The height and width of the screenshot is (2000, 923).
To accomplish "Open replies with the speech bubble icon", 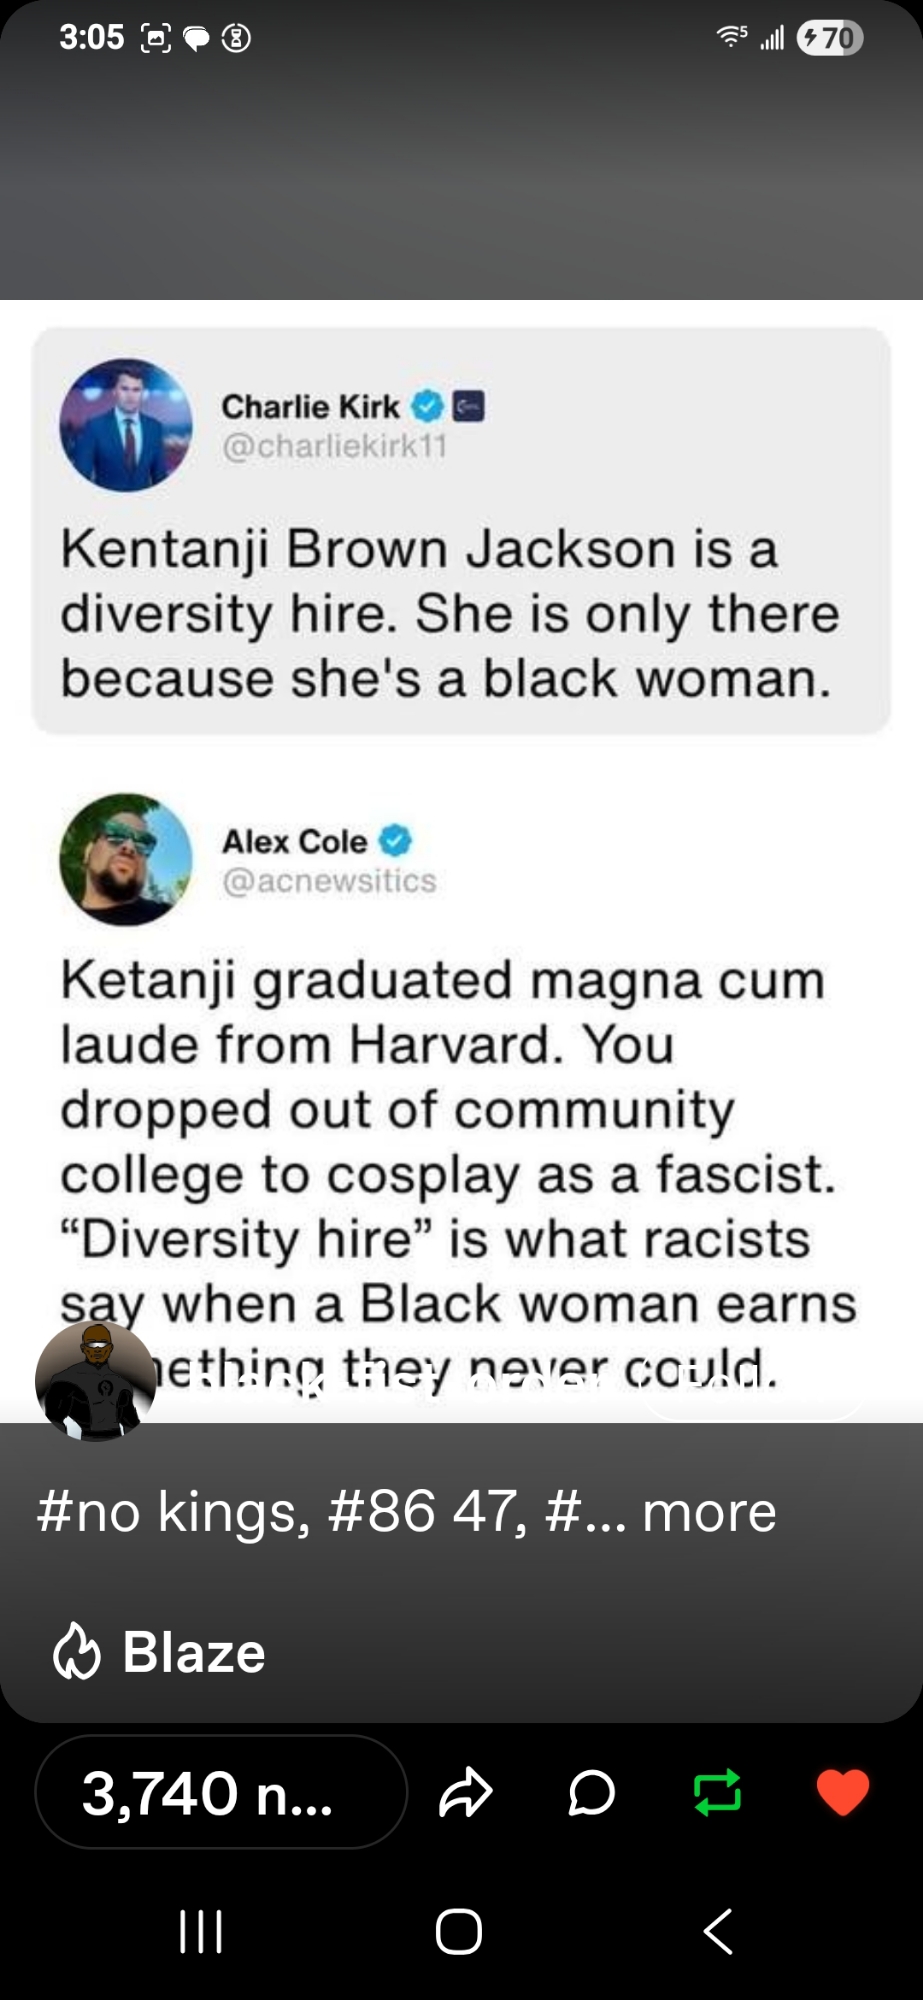I will [592, 1792].
